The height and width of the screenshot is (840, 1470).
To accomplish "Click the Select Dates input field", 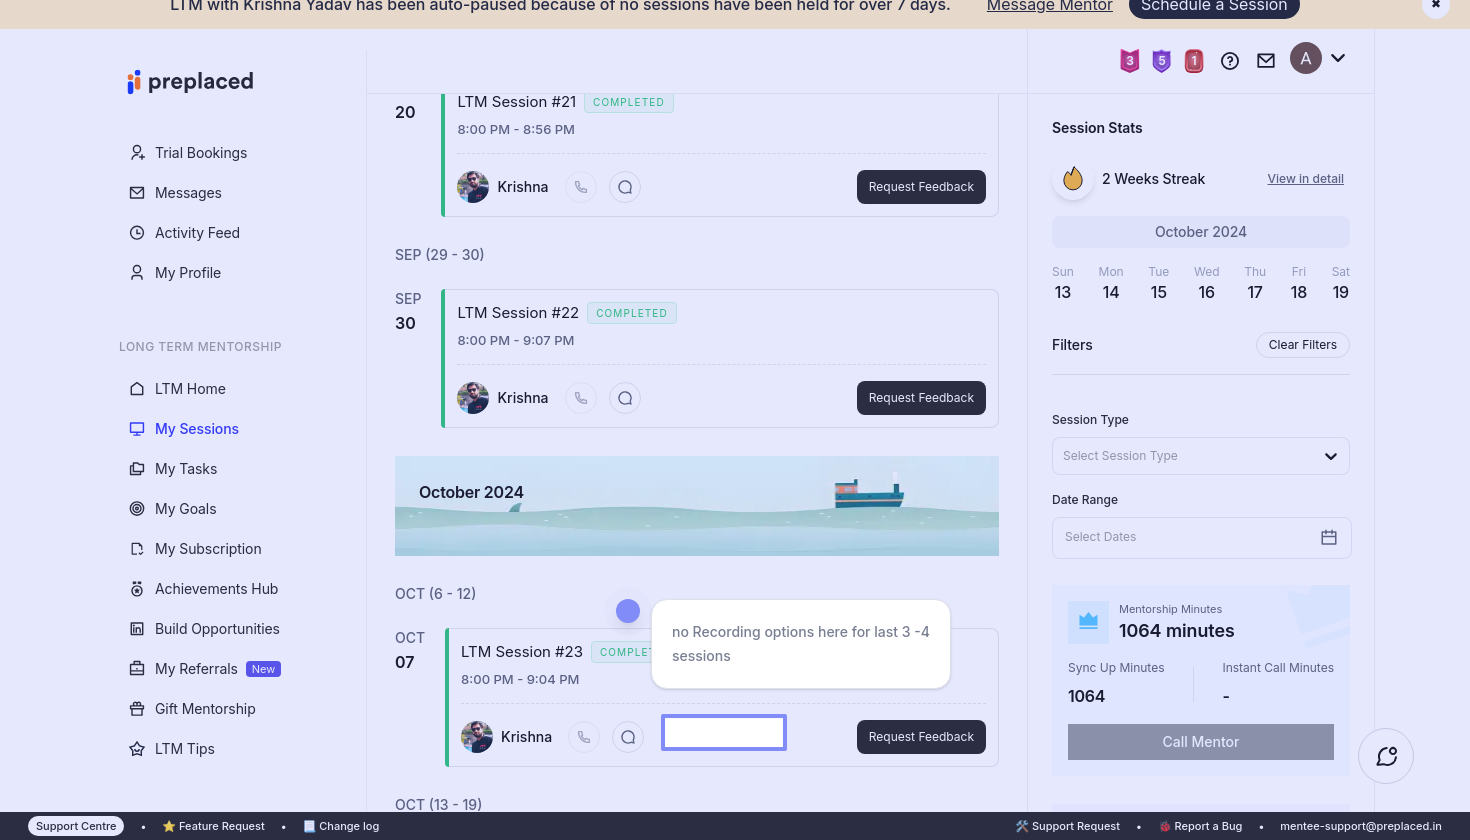I will click(1180, 537).
